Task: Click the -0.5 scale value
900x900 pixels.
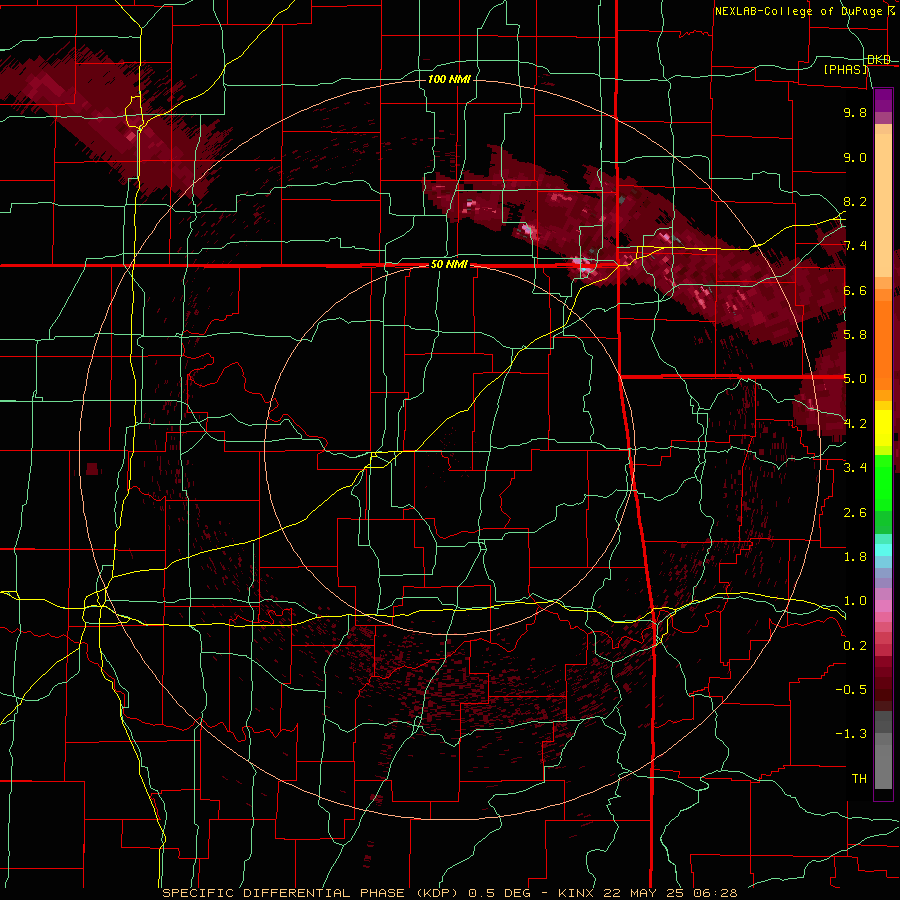Action: pos(851,690)
